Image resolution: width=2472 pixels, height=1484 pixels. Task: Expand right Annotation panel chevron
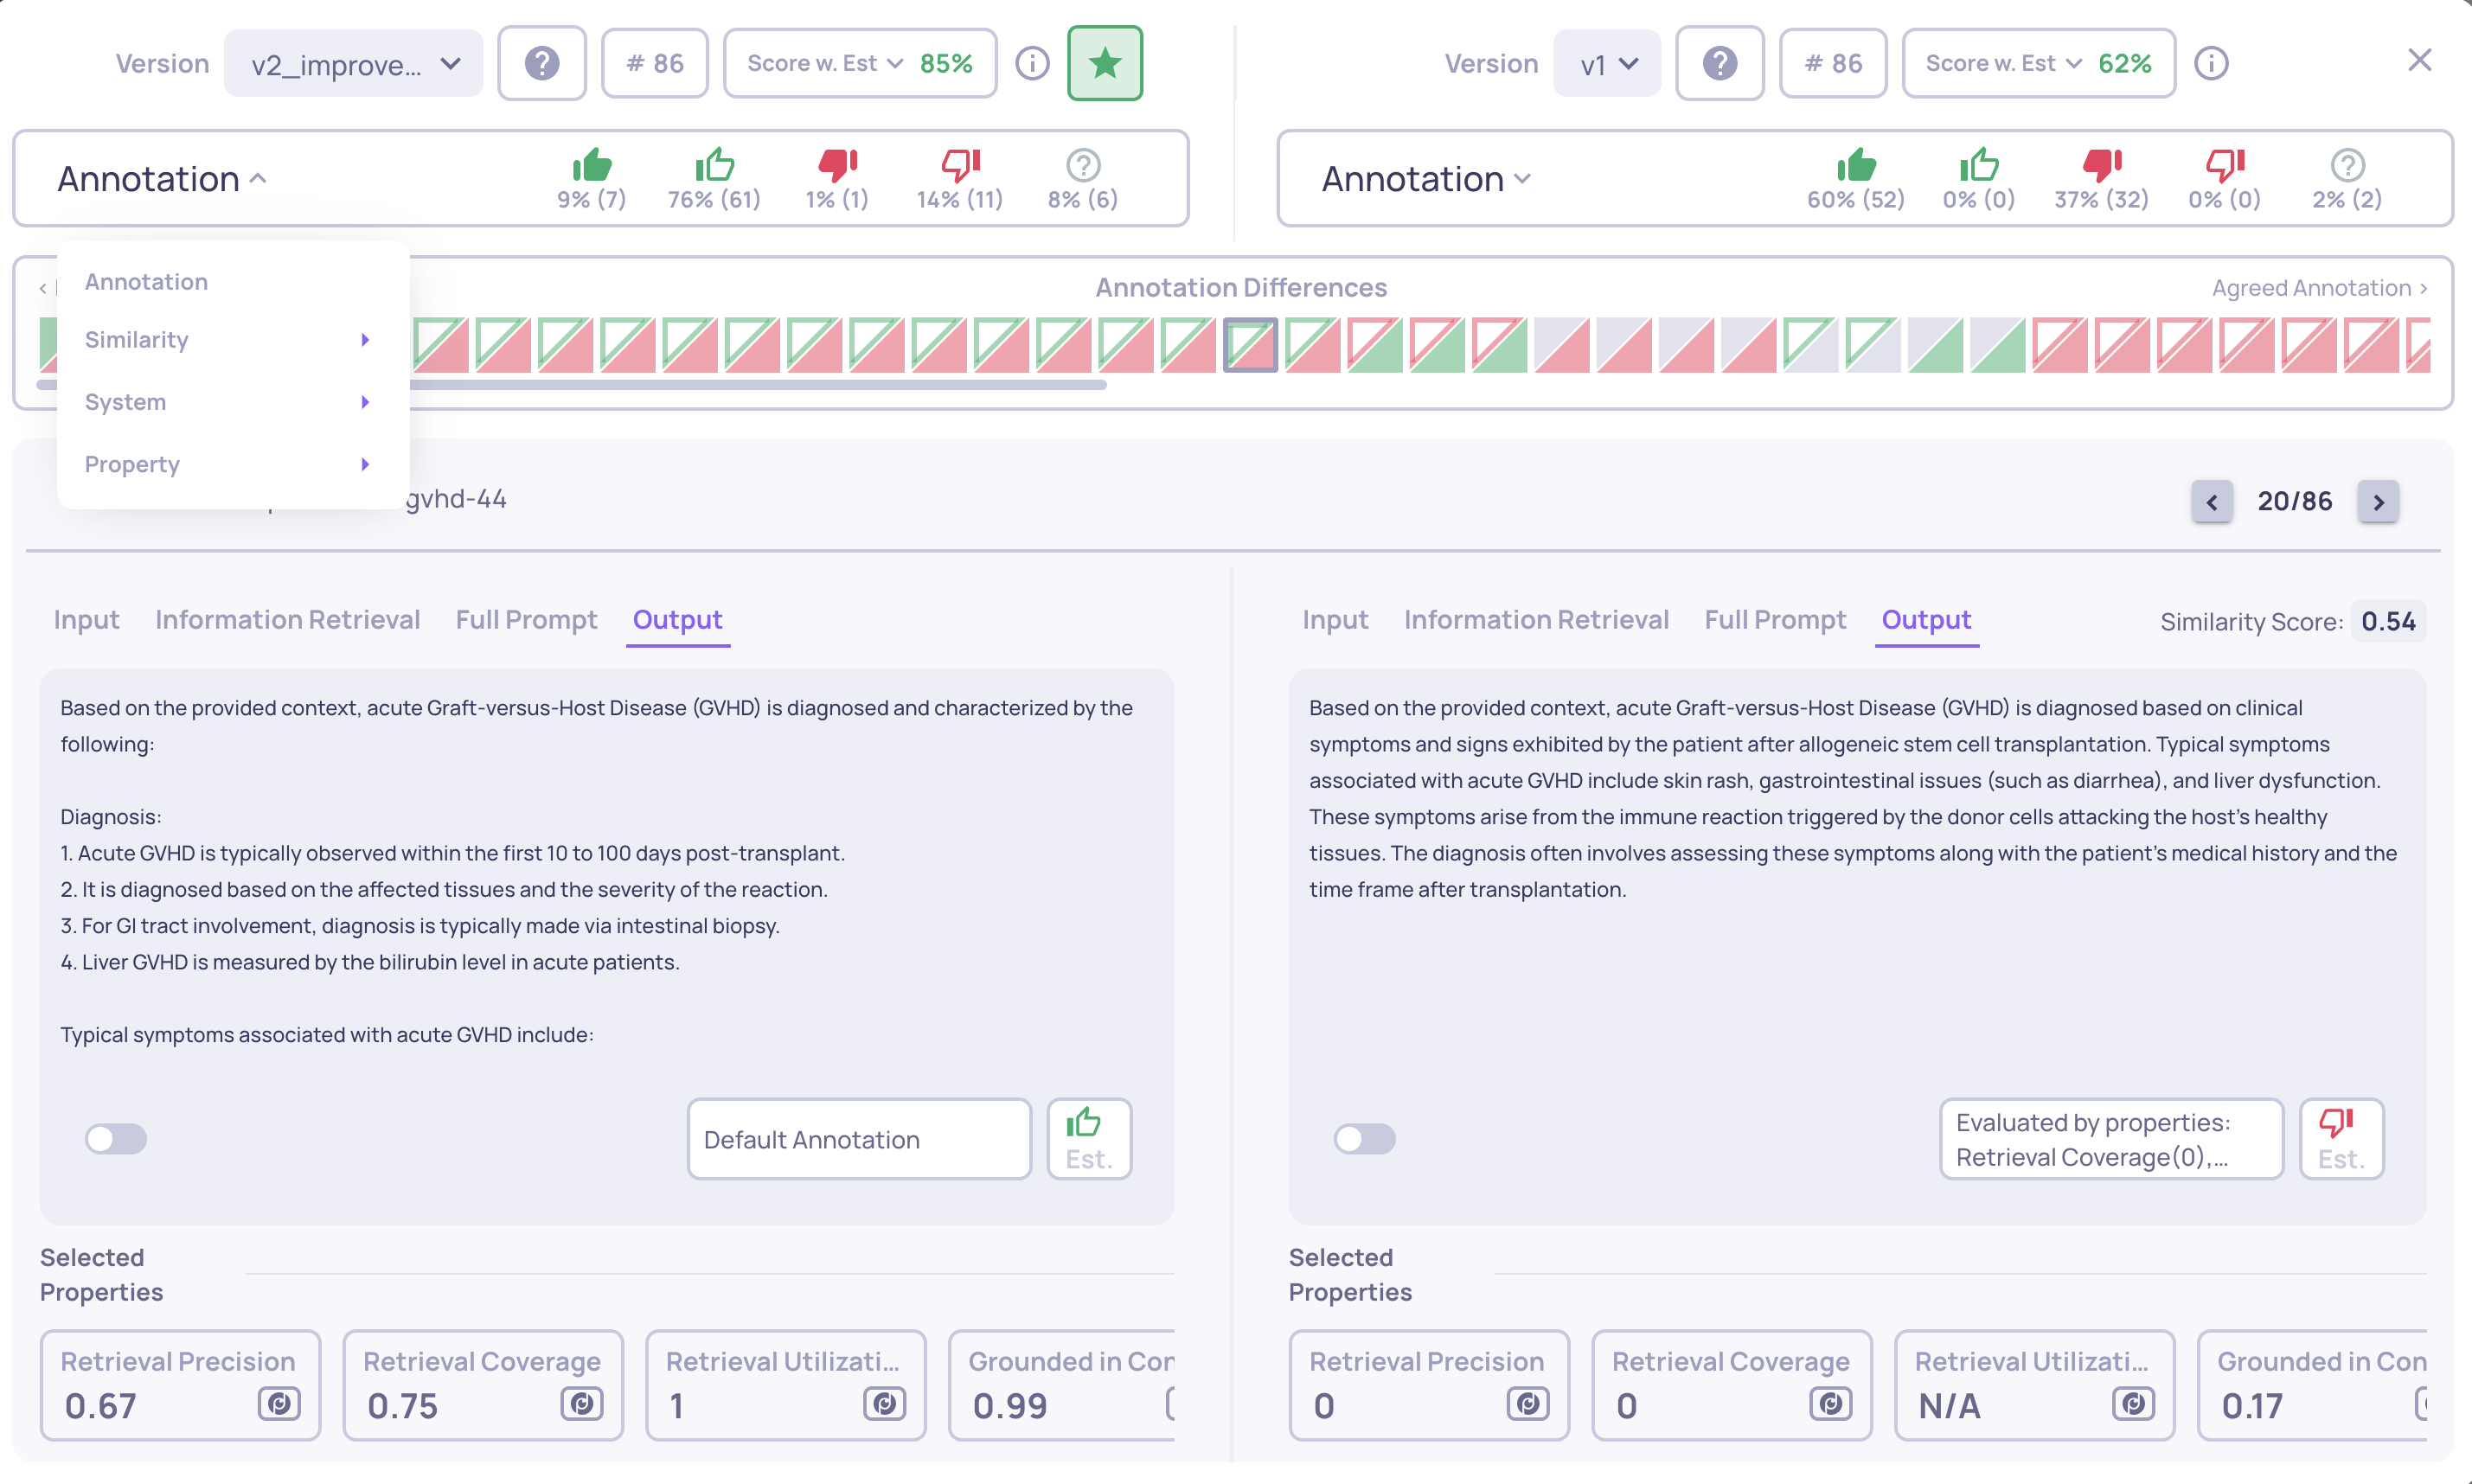click(x=1522, y=179)
